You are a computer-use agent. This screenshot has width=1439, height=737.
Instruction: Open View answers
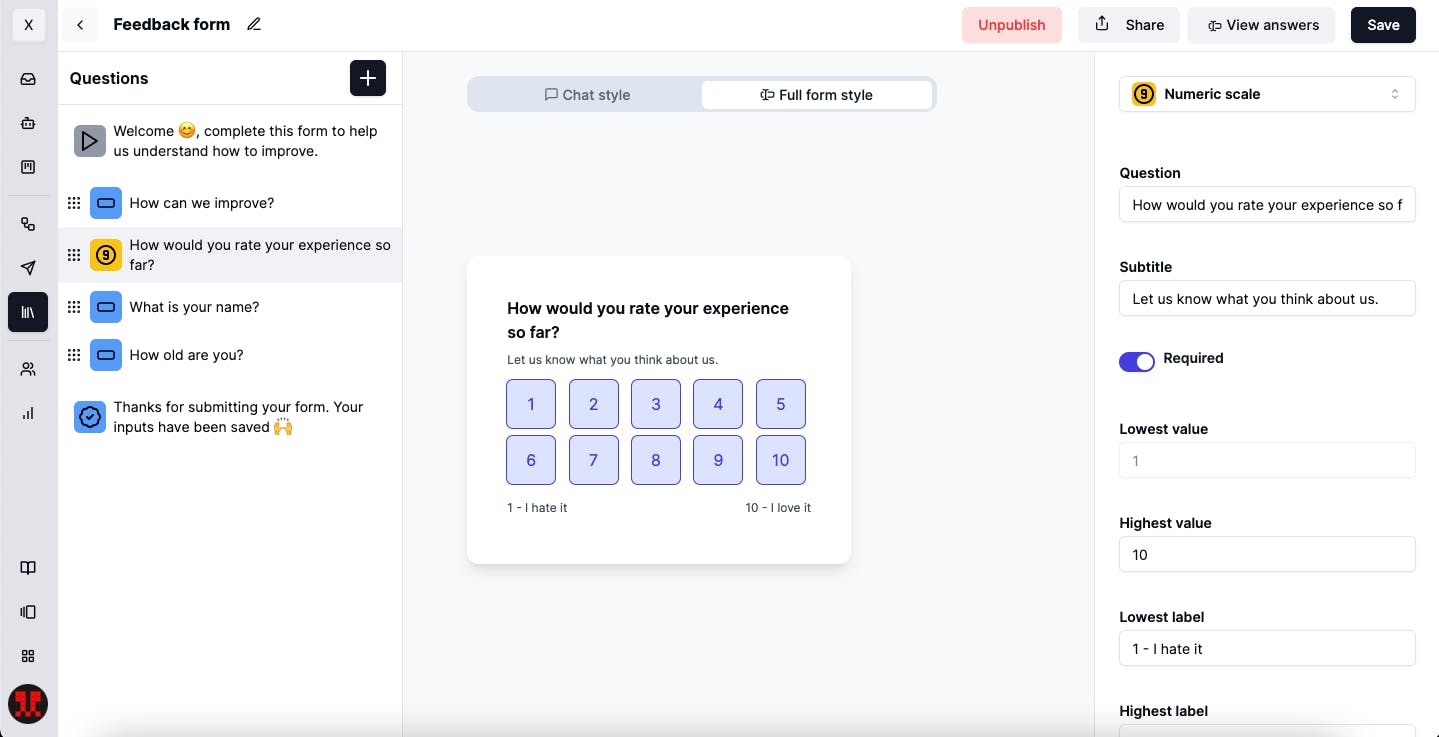1261,25
